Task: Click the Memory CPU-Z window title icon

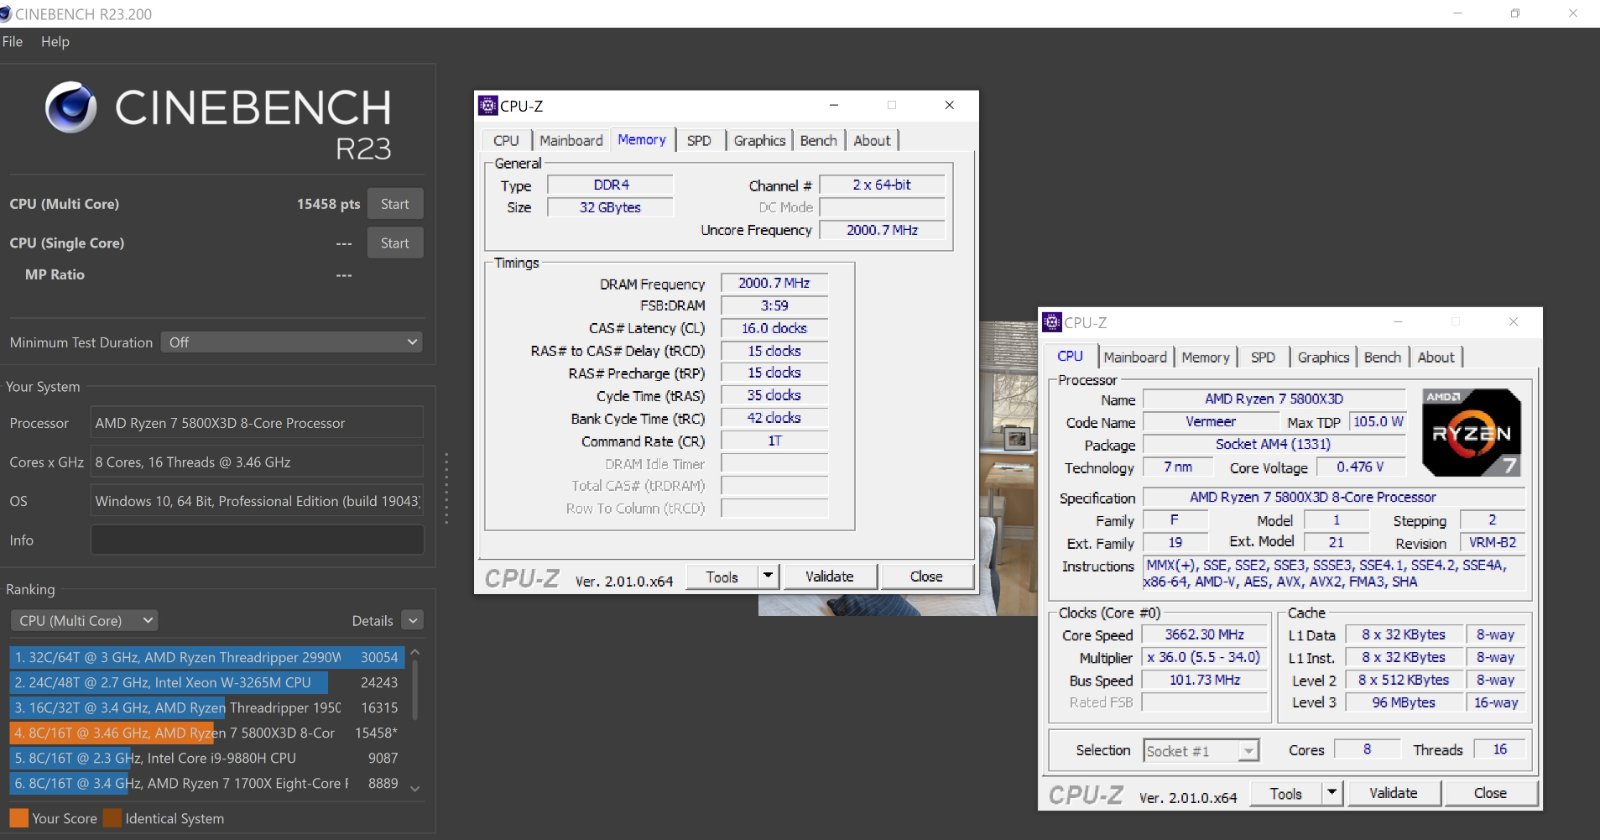Action: 488,105
